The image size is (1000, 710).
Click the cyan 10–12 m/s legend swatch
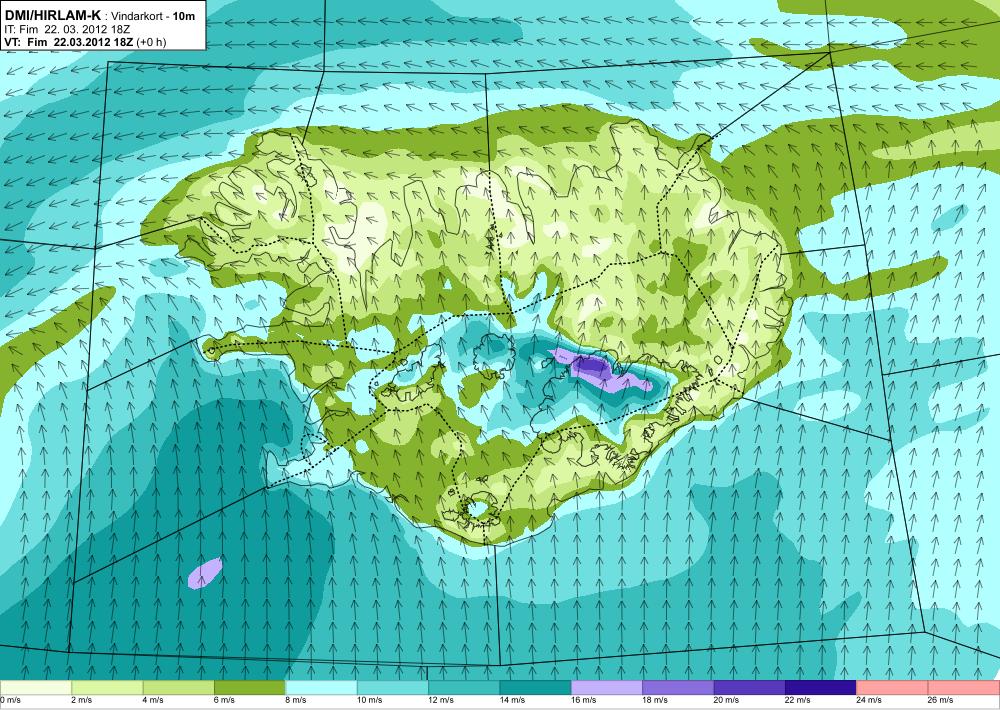pyautogui.click(x=392, y=688)
